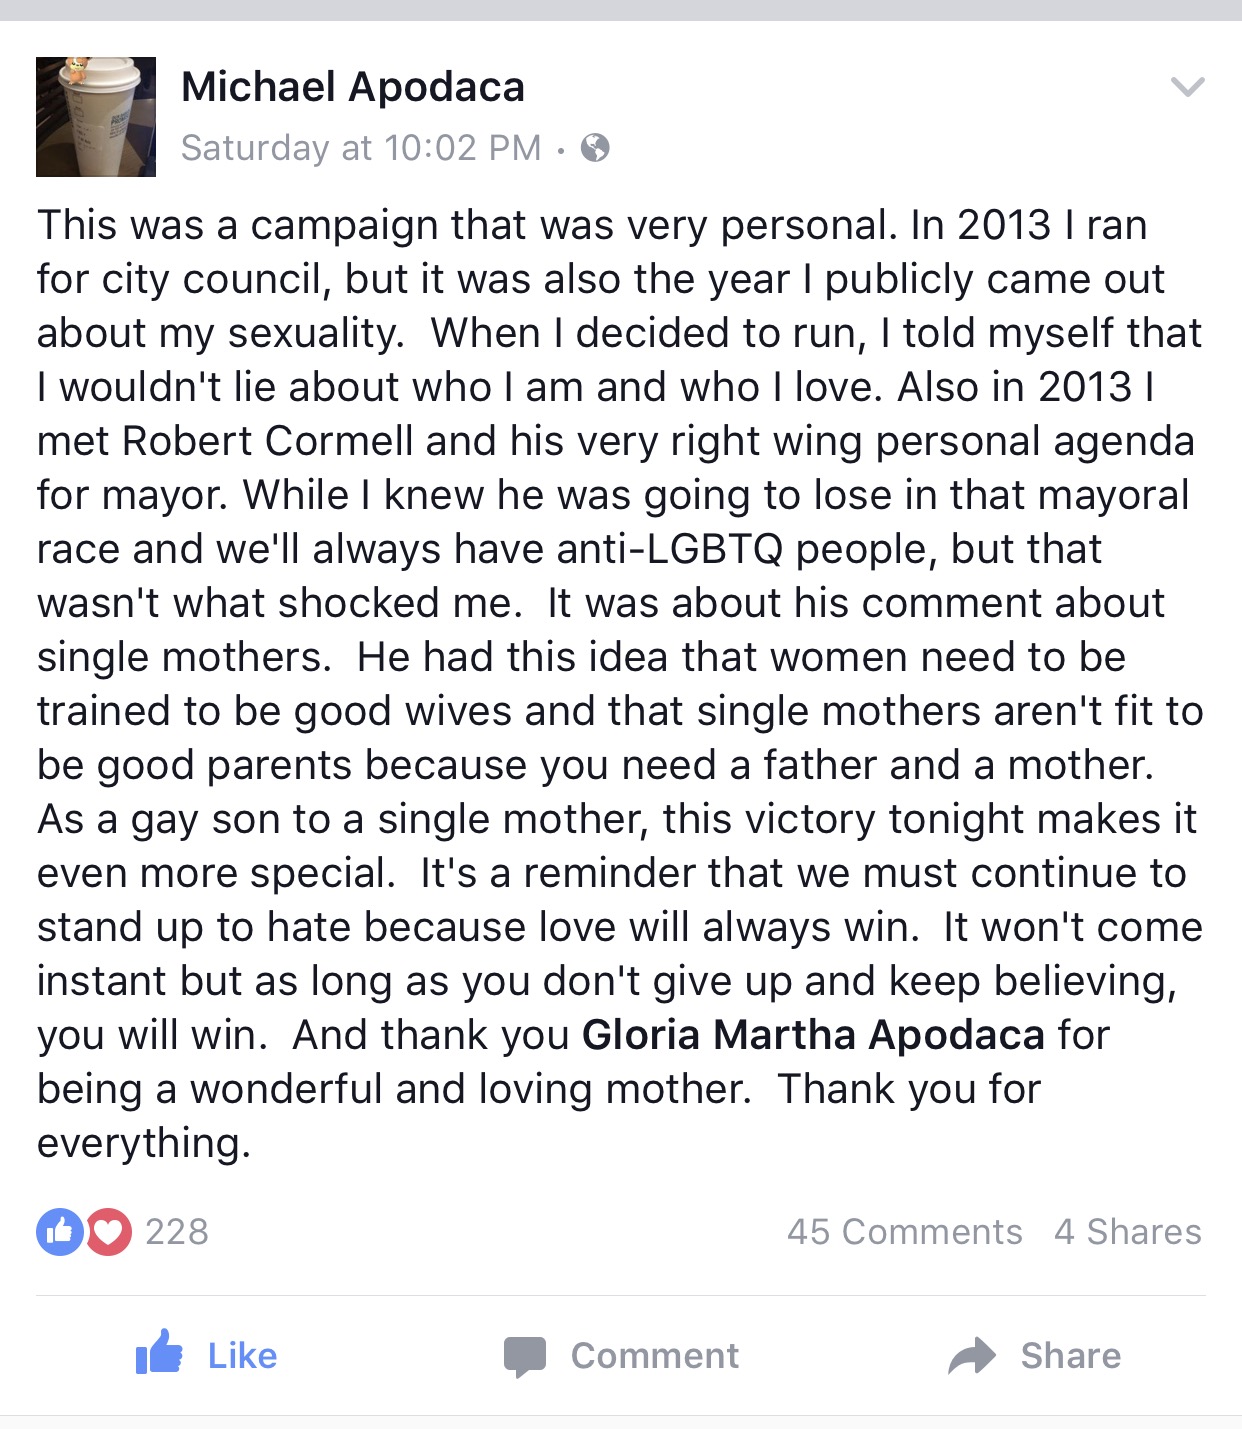Click the Saturday at 10:02 PM timestamp
Viewport: 1242px width, 1429px height.
361,148
